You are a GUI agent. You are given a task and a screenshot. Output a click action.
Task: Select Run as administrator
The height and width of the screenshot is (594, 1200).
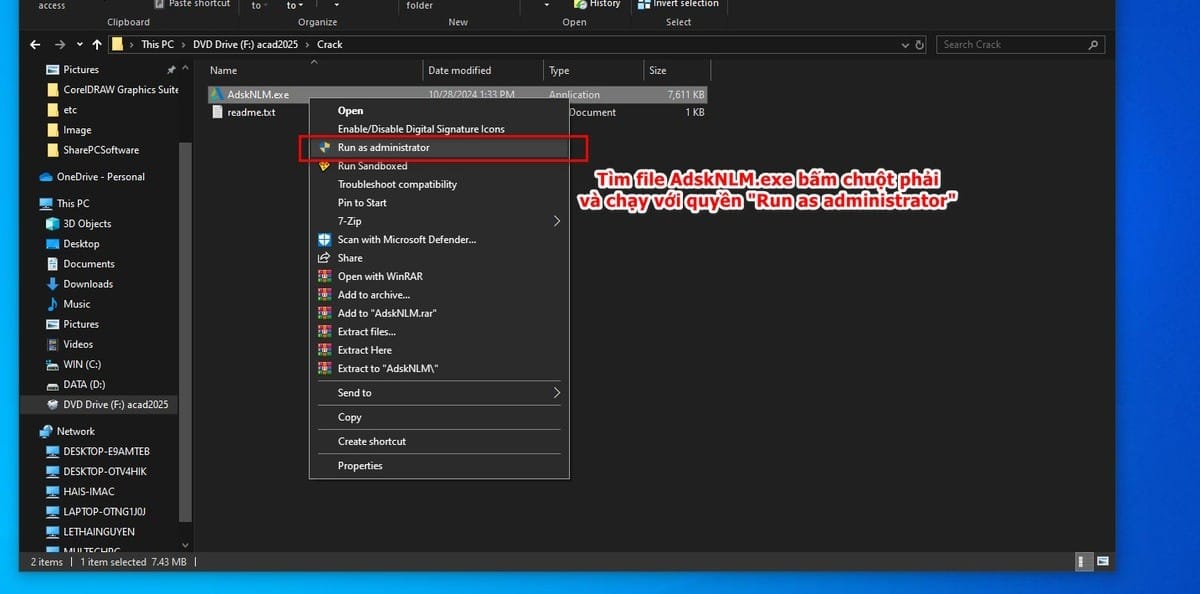click(x=384, y=147)
